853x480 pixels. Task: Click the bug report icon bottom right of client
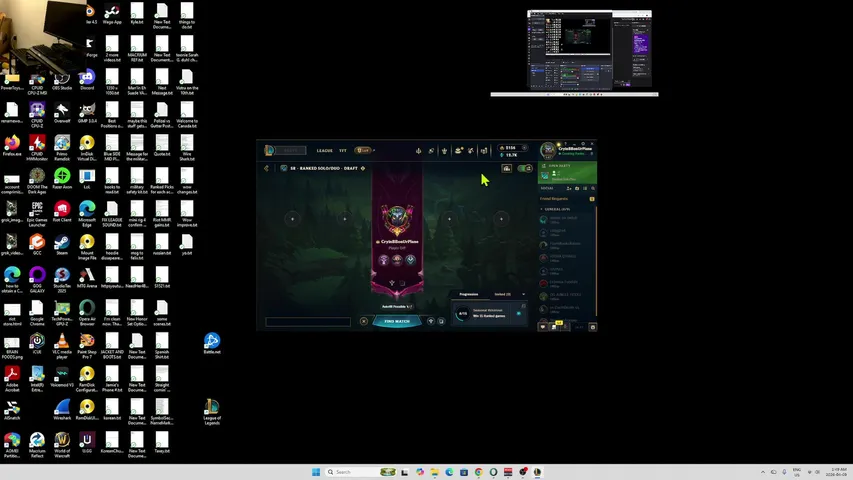pyautogui.click(x=593, y=327)
